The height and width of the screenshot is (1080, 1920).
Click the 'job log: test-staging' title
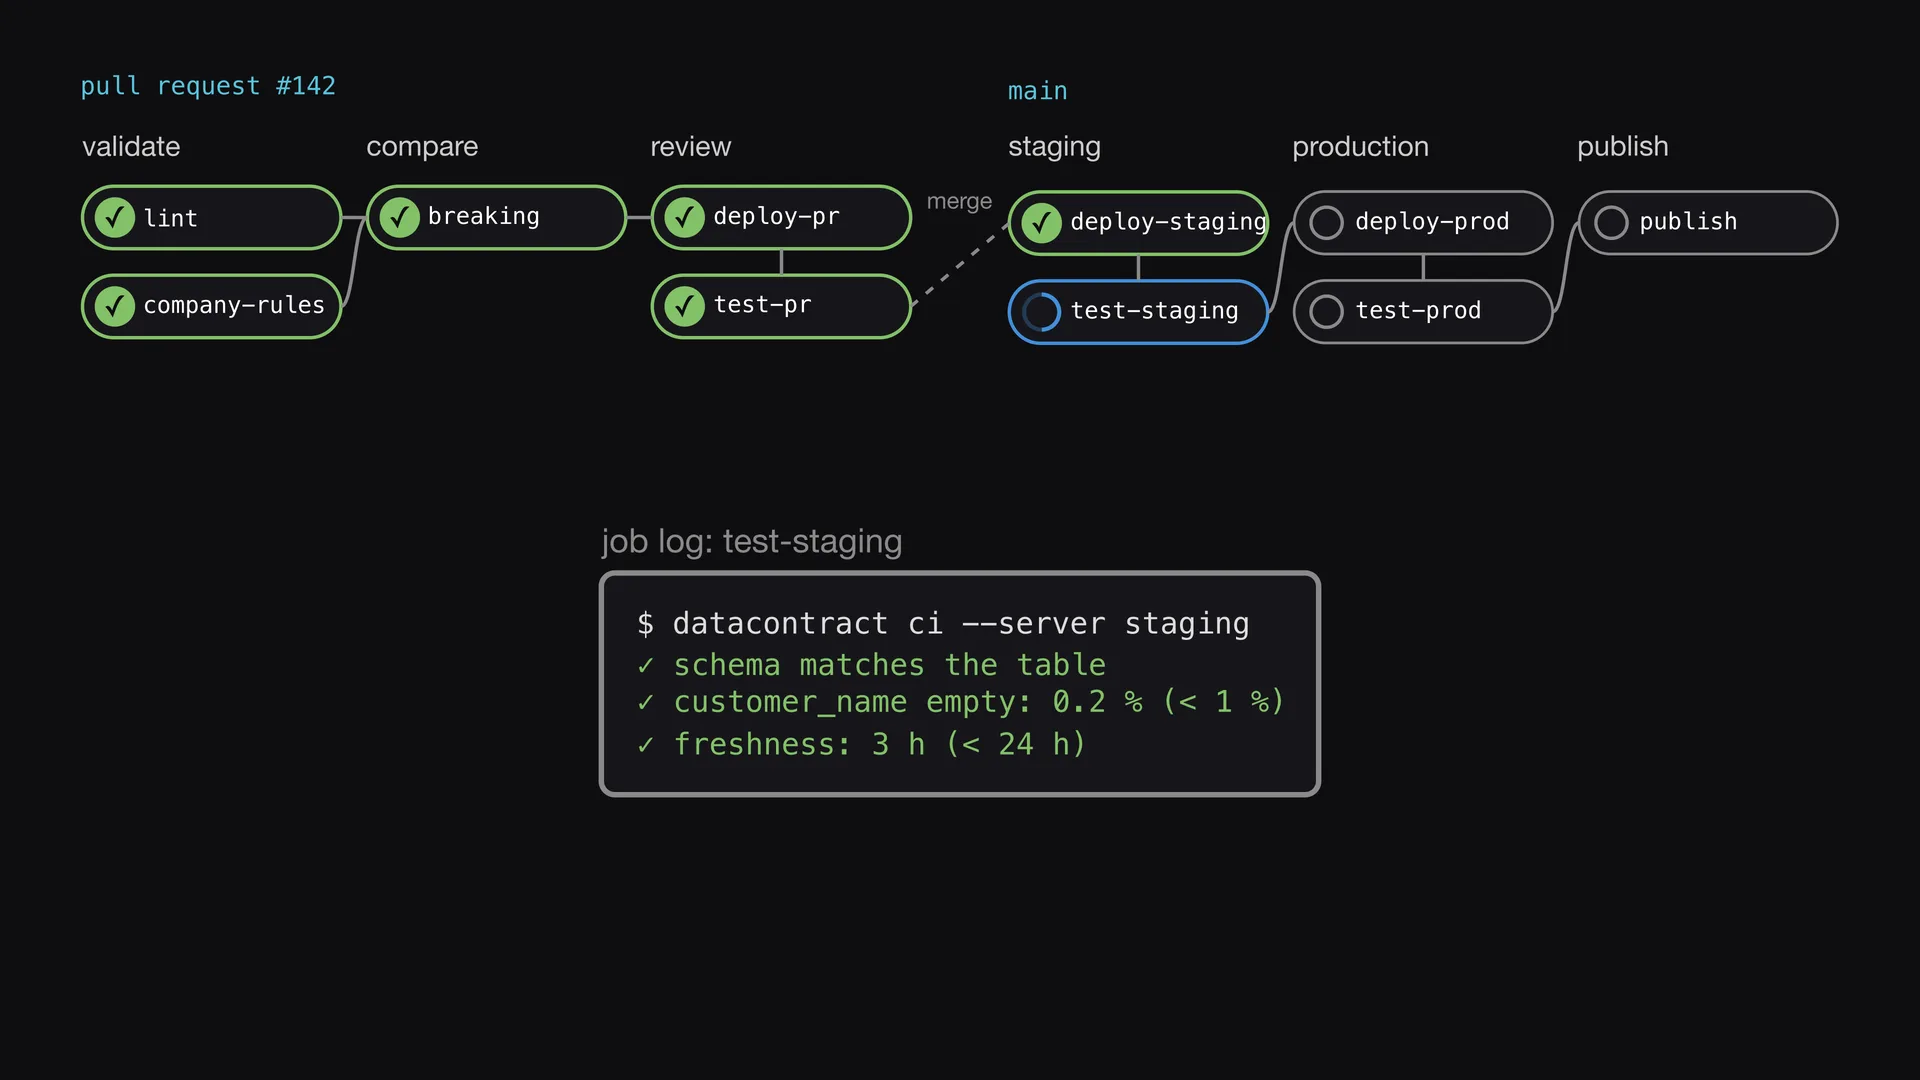(x=752, y=541)
